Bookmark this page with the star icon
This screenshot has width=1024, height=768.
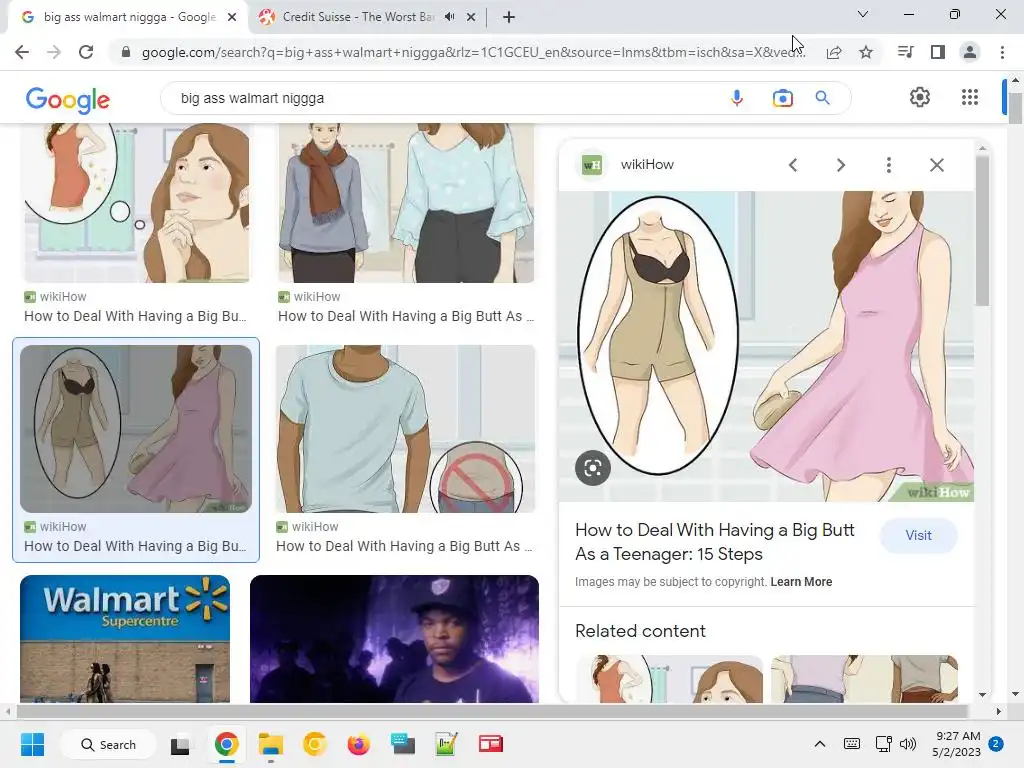866,52
